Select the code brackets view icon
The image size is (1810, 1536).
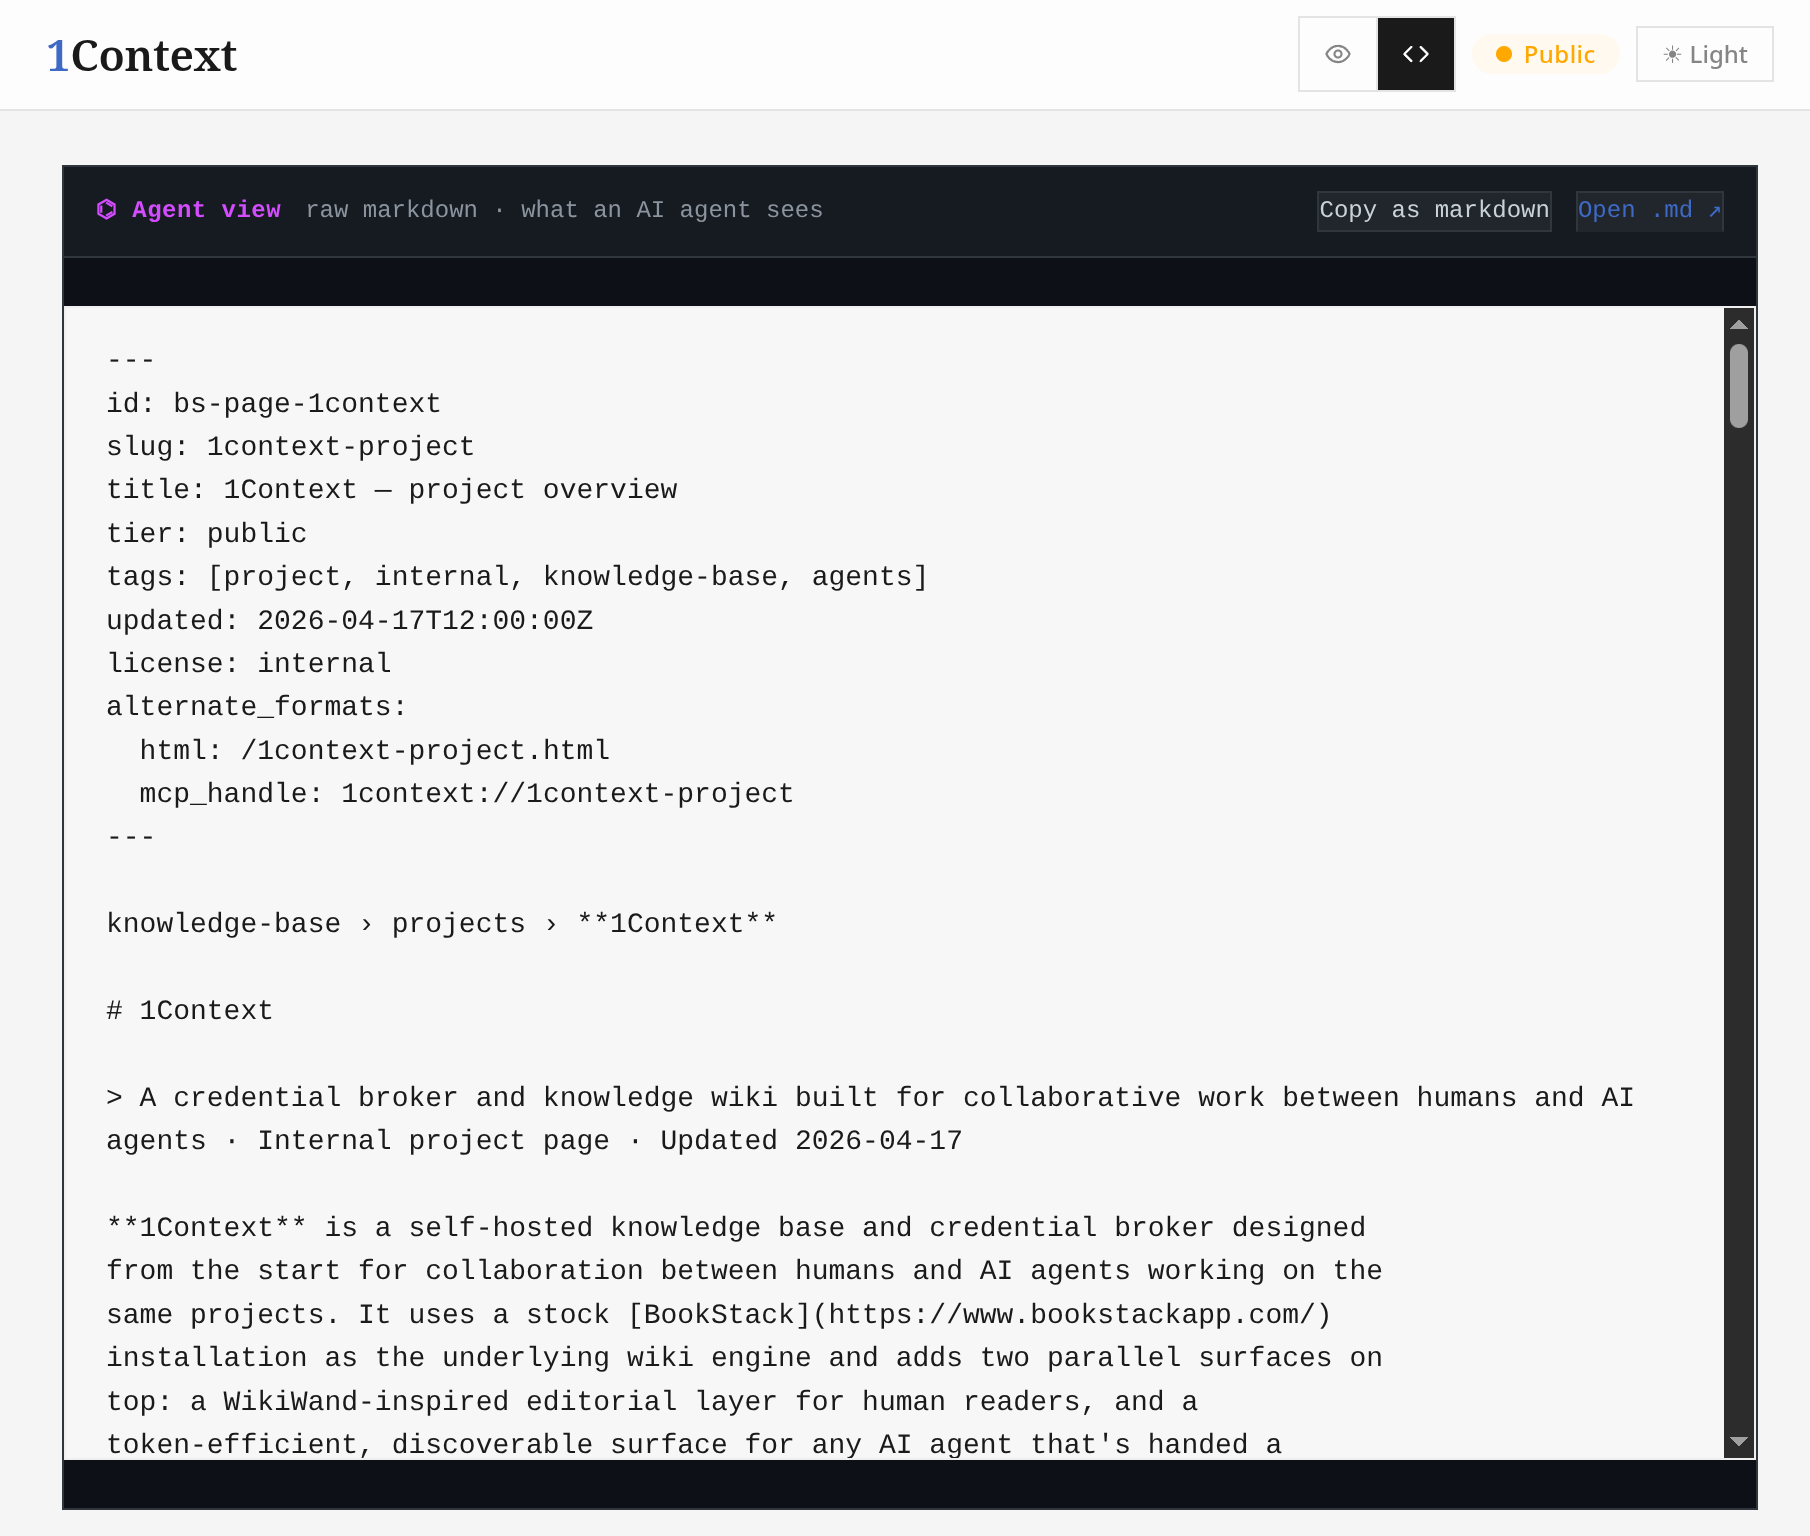pyautogui.click(x=1415, y=54)
